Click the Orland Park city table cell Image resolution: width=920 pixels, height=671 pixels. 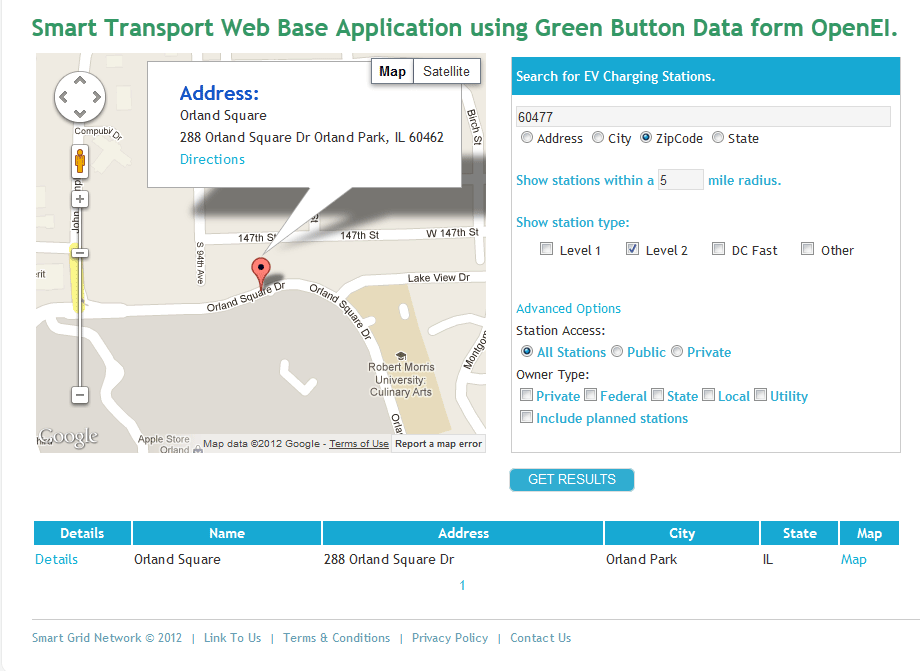[x=641, y=560]
